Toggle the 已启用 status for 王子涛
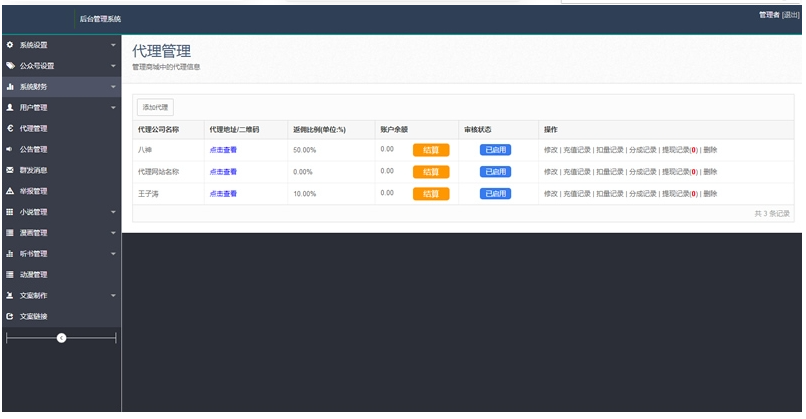Image resolution: width=806 pixels, height=419 pixels. click(x=494, y=194)
